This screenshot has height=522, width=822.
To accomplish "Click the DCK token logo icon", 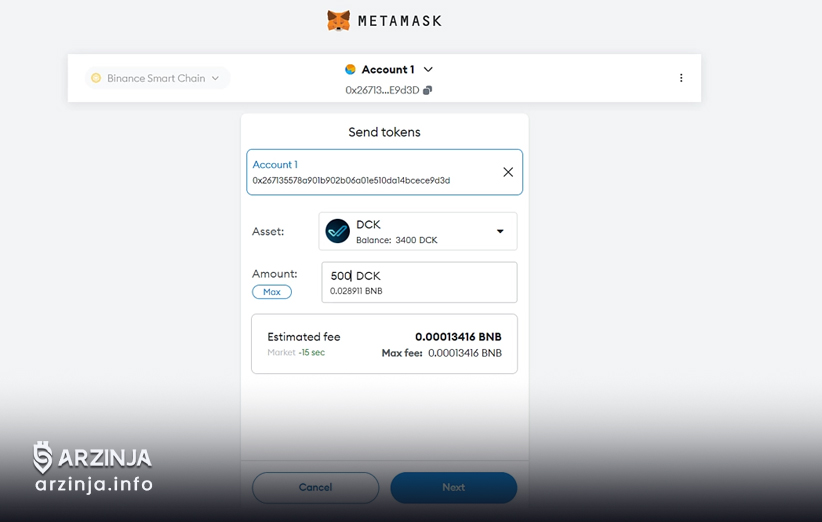I will 338,231.
